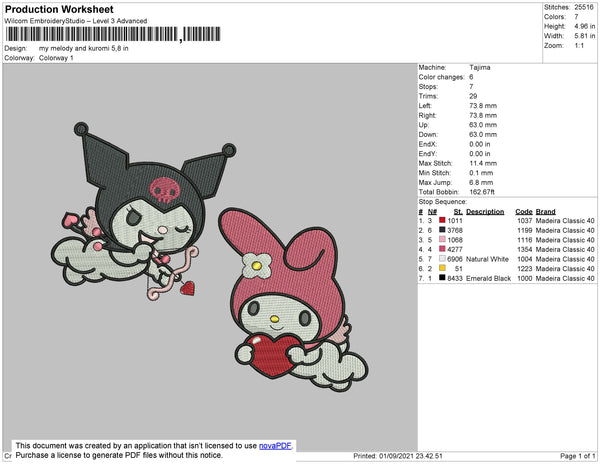Click the Down value 63.0 mm
Screen dimensions: 600x464
(x=483, y=135)
